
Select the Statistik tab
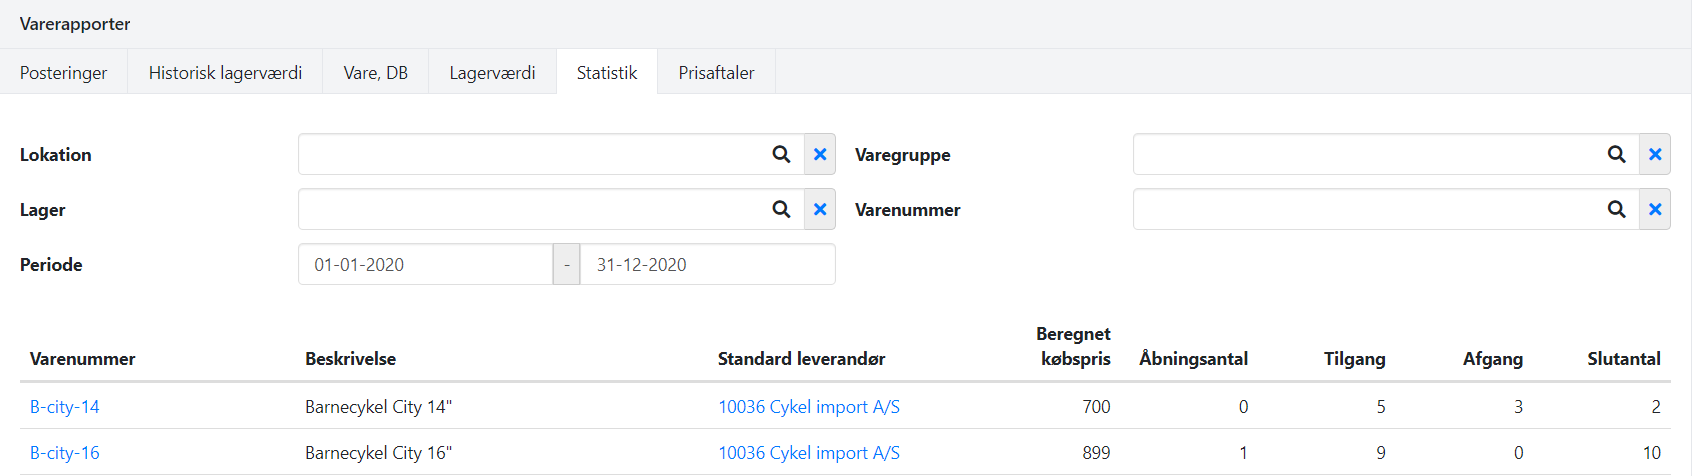pos(607,72)
